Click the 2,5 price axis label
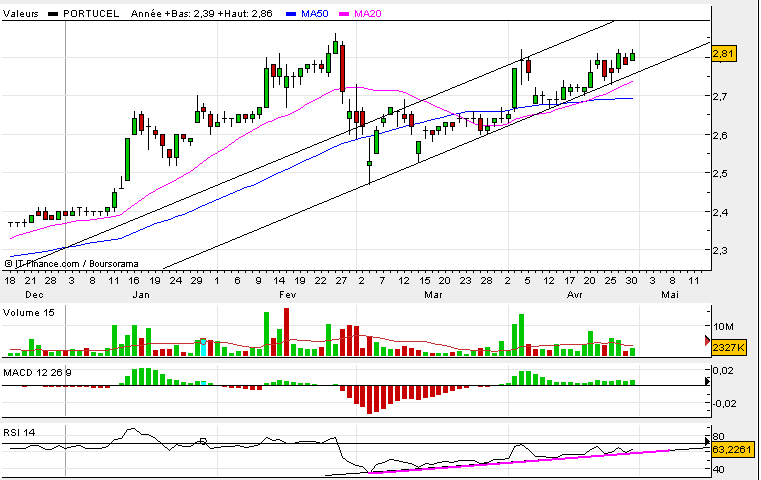The image size is (761, 480). tap(720, 173)
